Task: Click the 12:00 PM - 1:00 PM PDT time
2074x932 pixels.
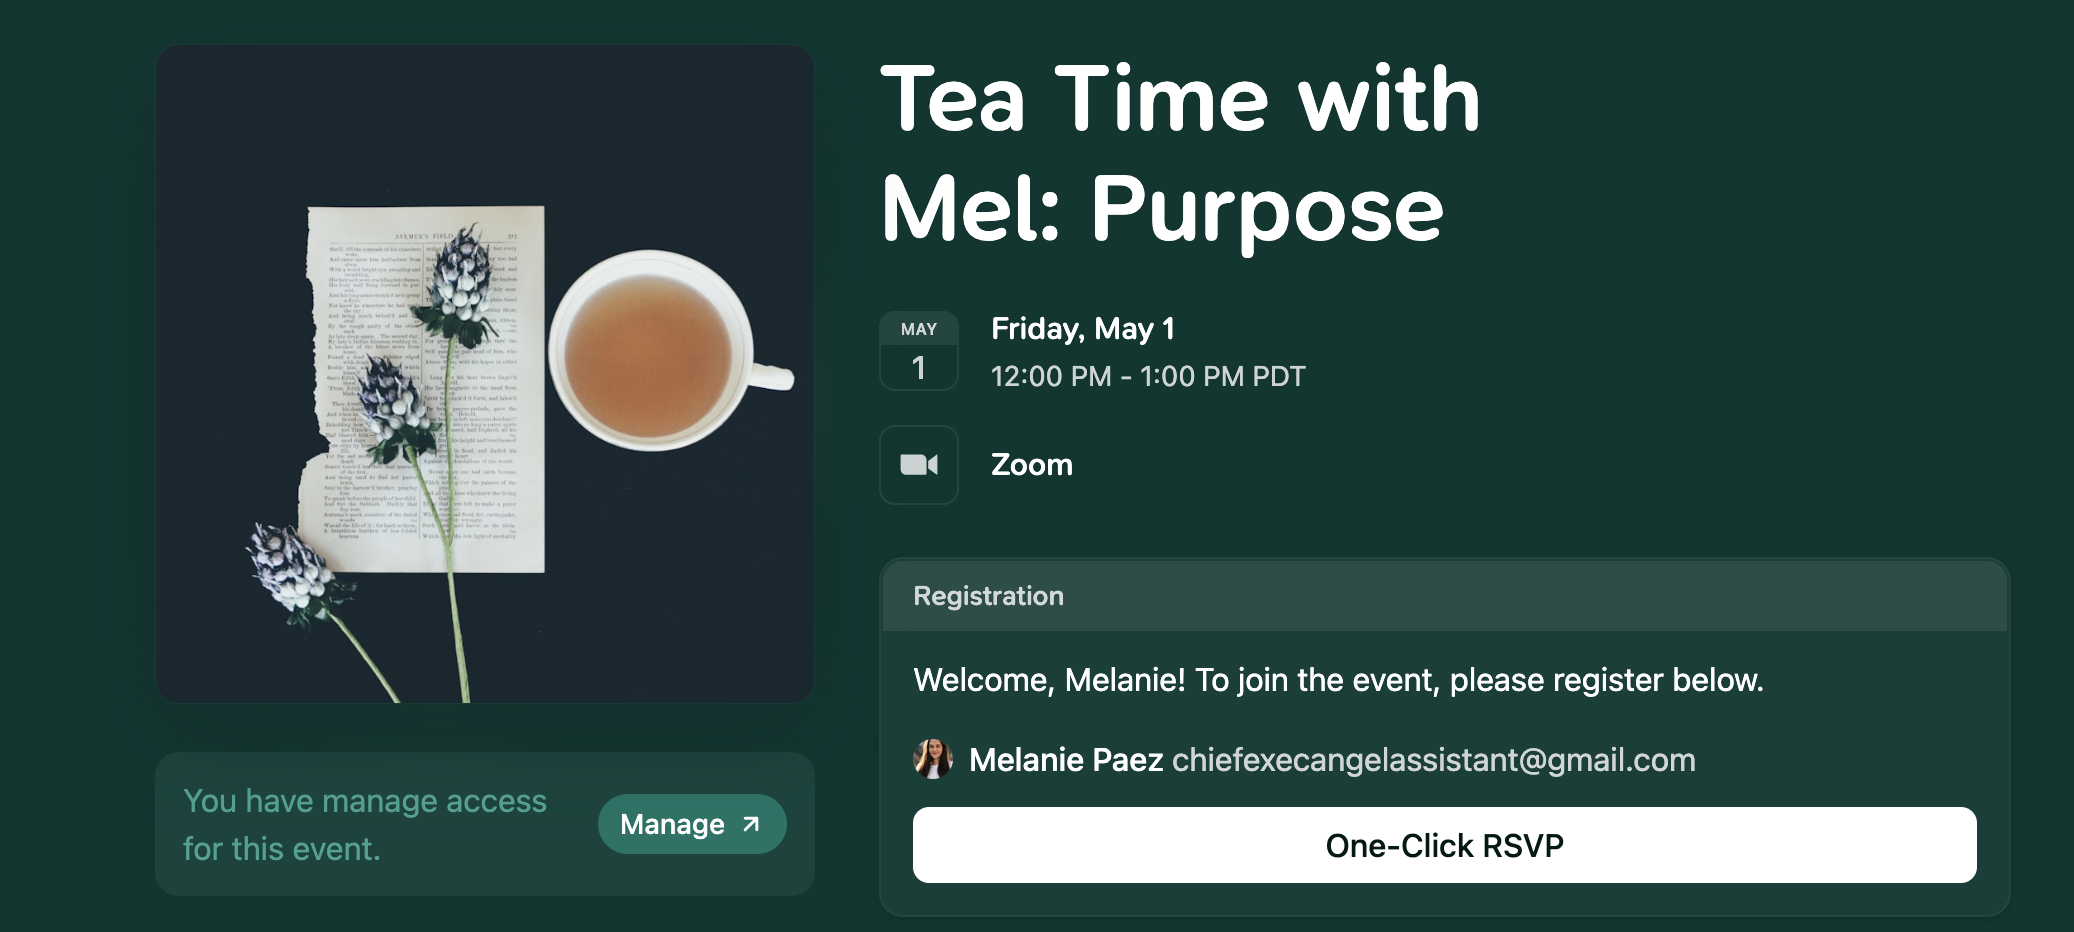Action: pyautogui.click(x=1148, y=376)
